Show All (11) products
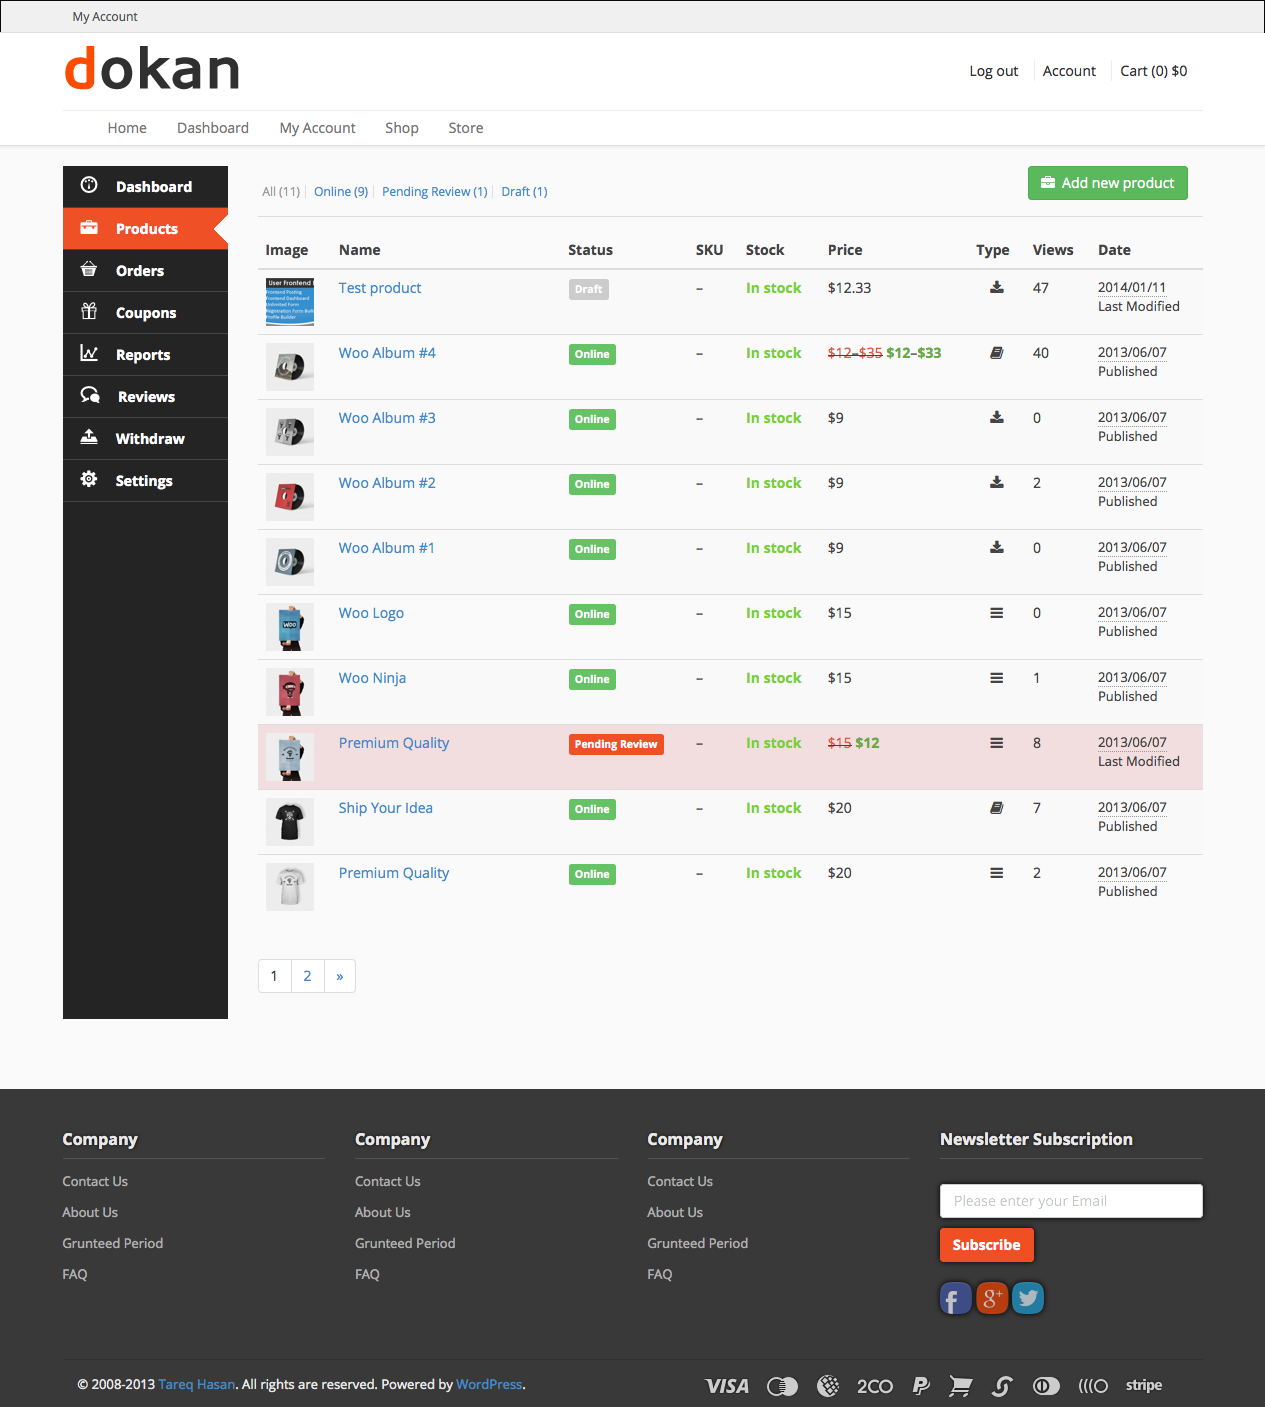 pyautogui.click(x=281, y=191)
